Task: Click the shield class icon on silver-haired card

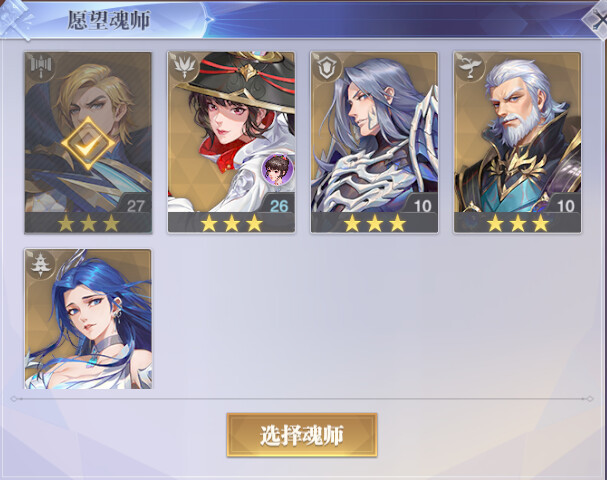Action: tap(327, 67)
